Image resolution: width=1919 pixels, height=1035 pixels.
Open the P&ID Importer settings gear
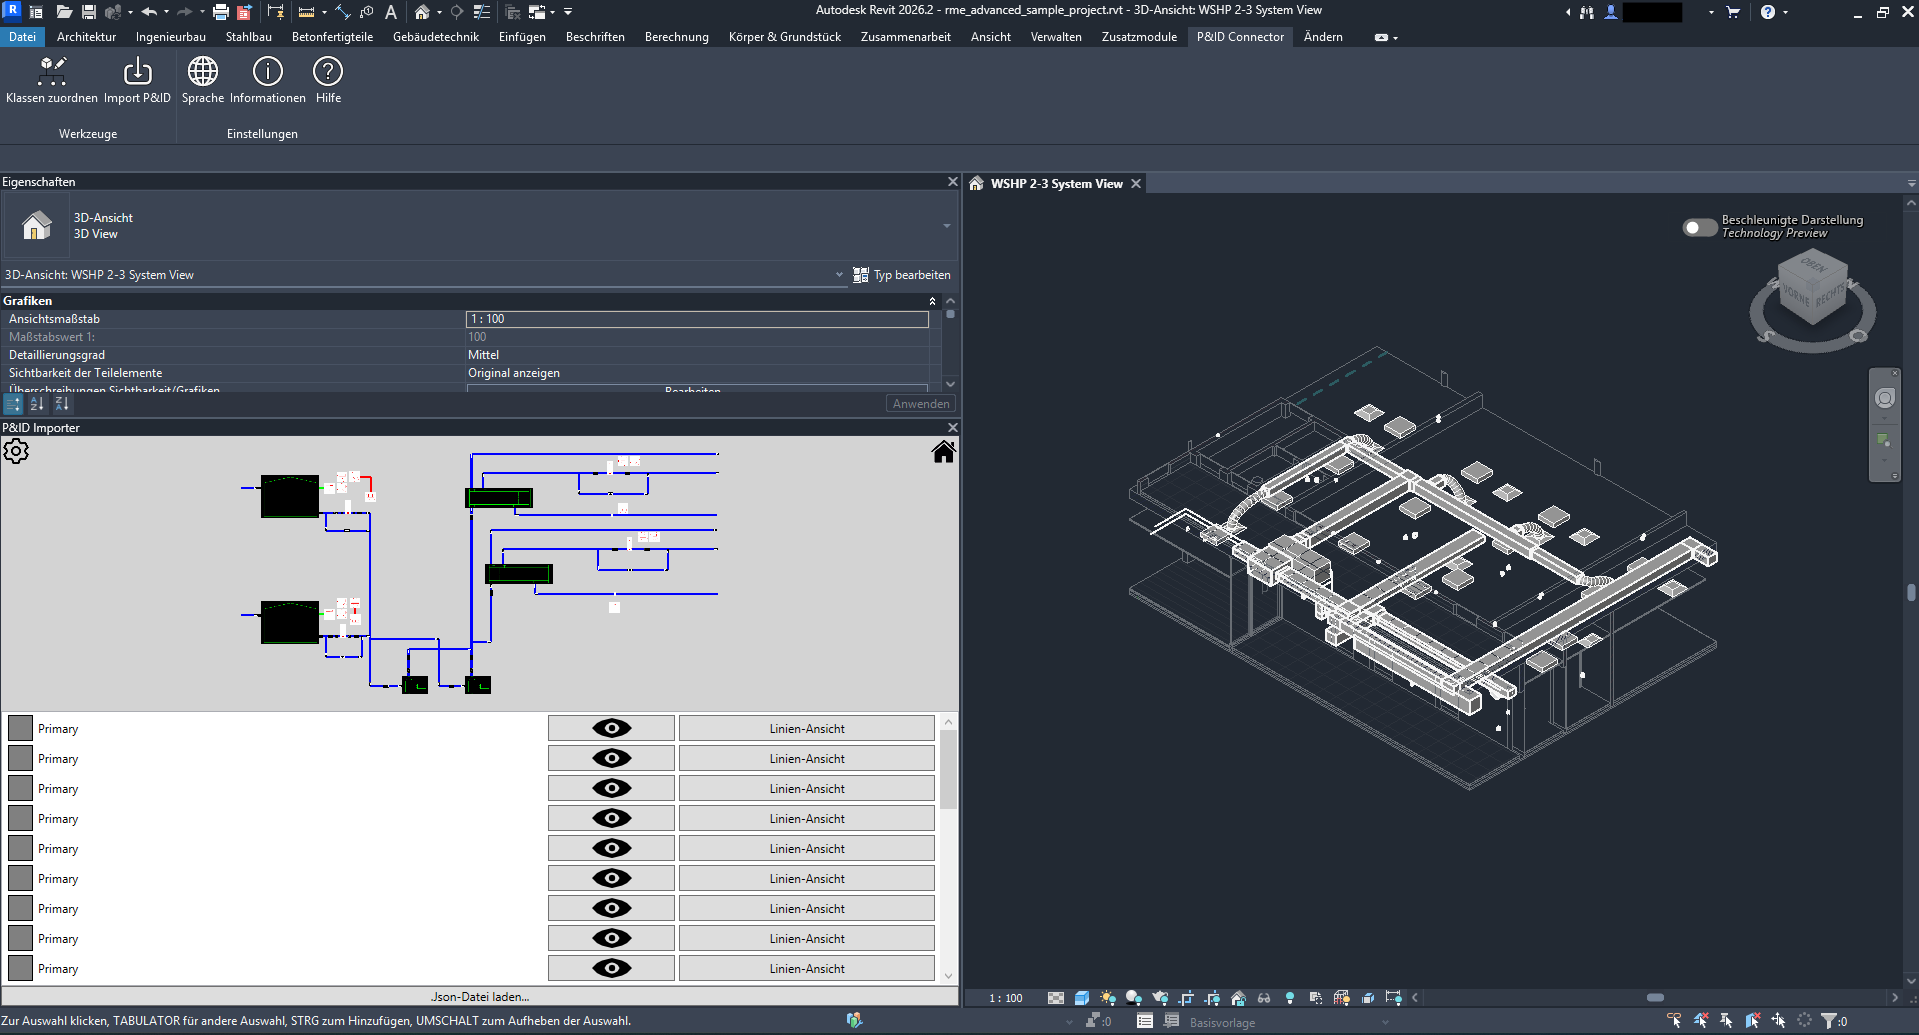pyautogui.click(x=16, y=451)
